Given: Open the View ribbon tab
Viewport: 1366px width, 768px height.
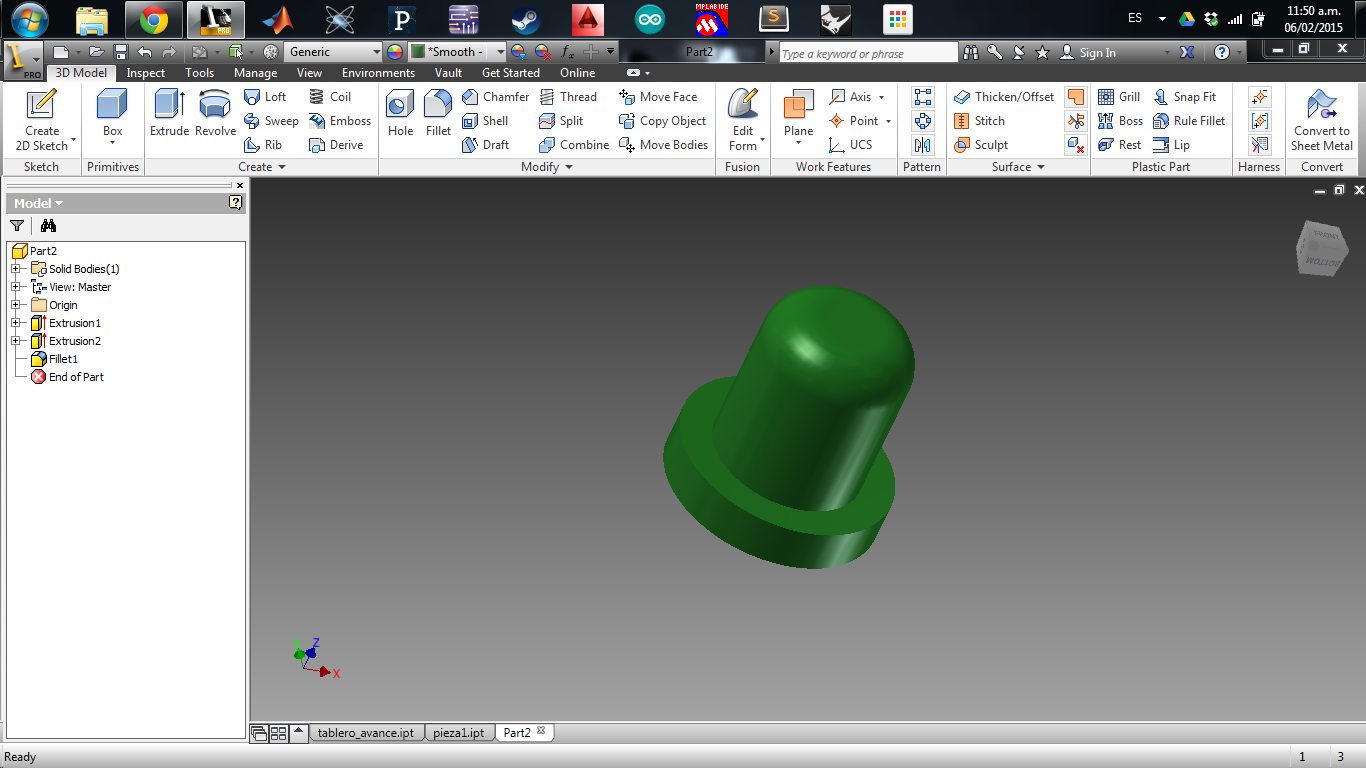Looking at the screenshot, I should pyautogui.click(x=309, y=73).
